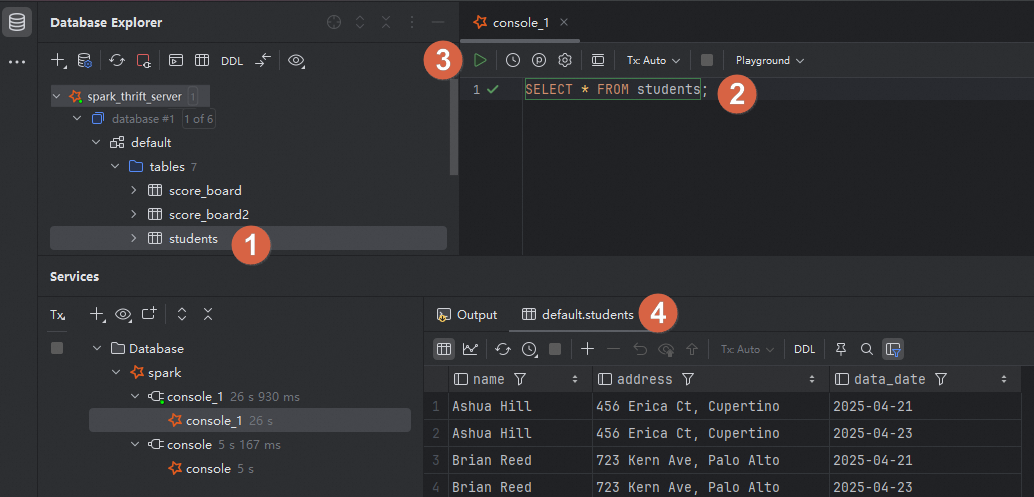This screenshot has width=1034, height=497.
Task: Click the Stop square in console toolbar
Action: (x=707, y=60)
